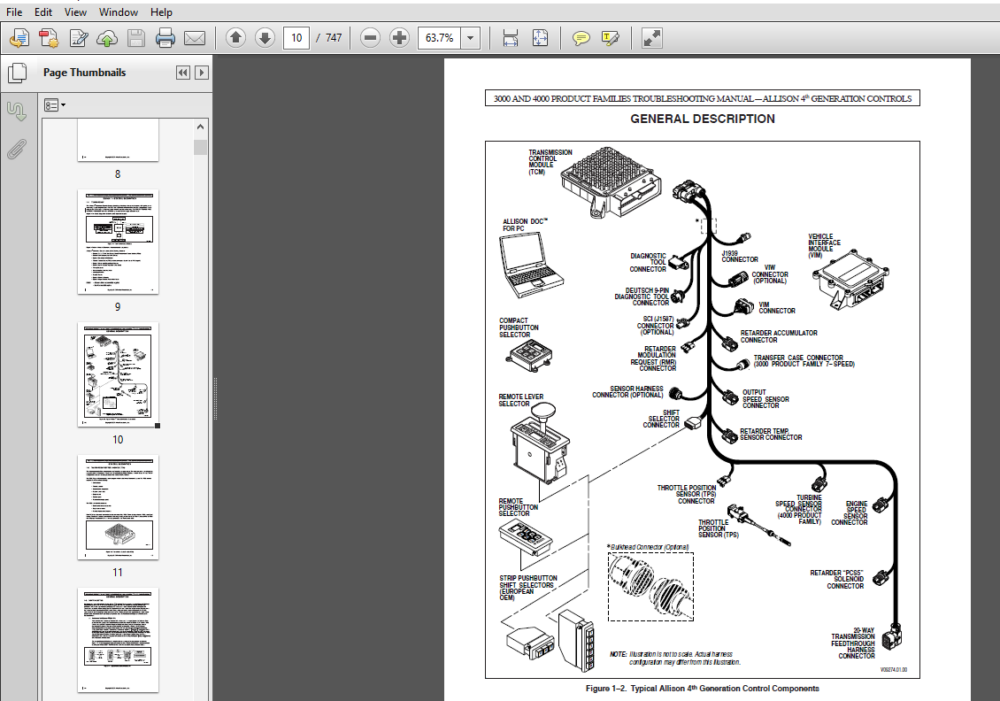Image resolution: width=1000 pixels, height=701 pixels.
Task: Click the Open file toolbar icon
Action: (x=19, y=38)
